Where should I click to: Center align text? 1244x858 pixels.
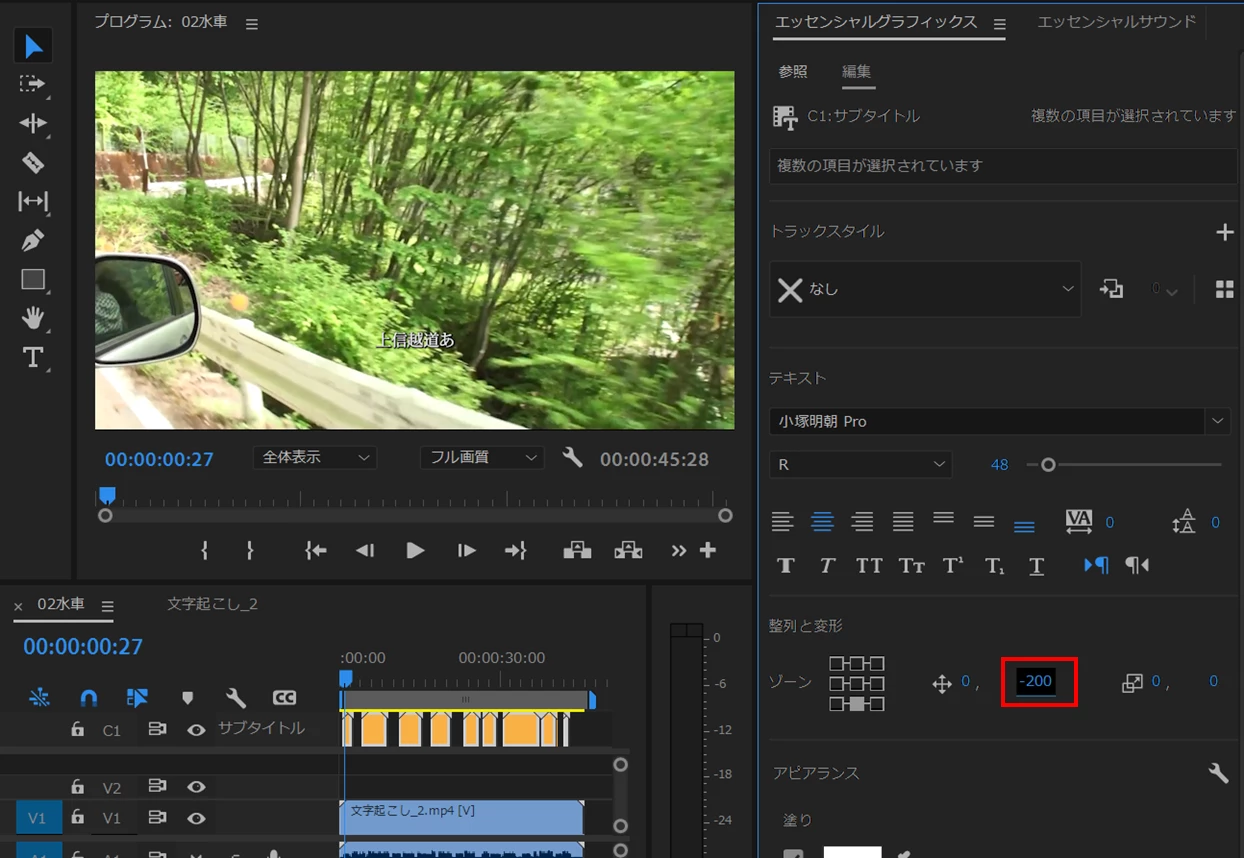(x=822, y=521)
